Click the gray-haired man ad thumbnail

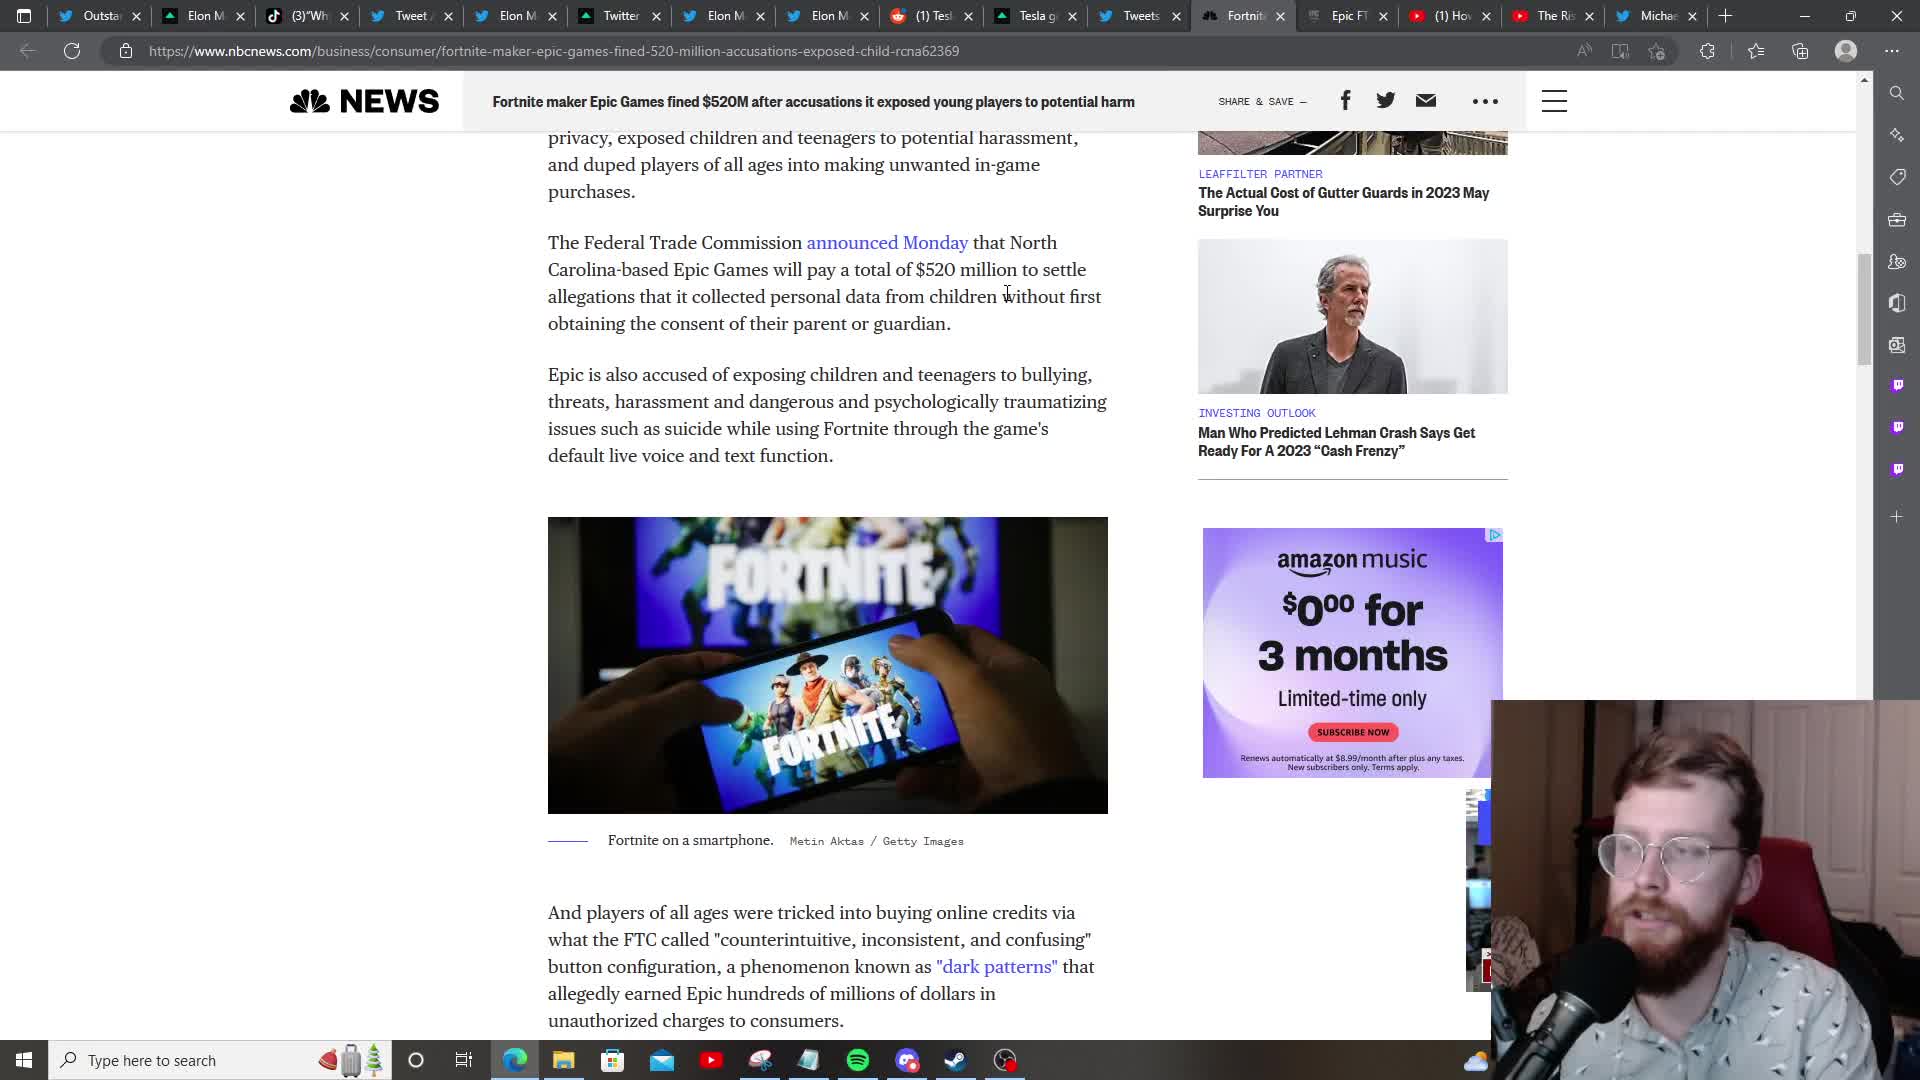[1353, 316]
